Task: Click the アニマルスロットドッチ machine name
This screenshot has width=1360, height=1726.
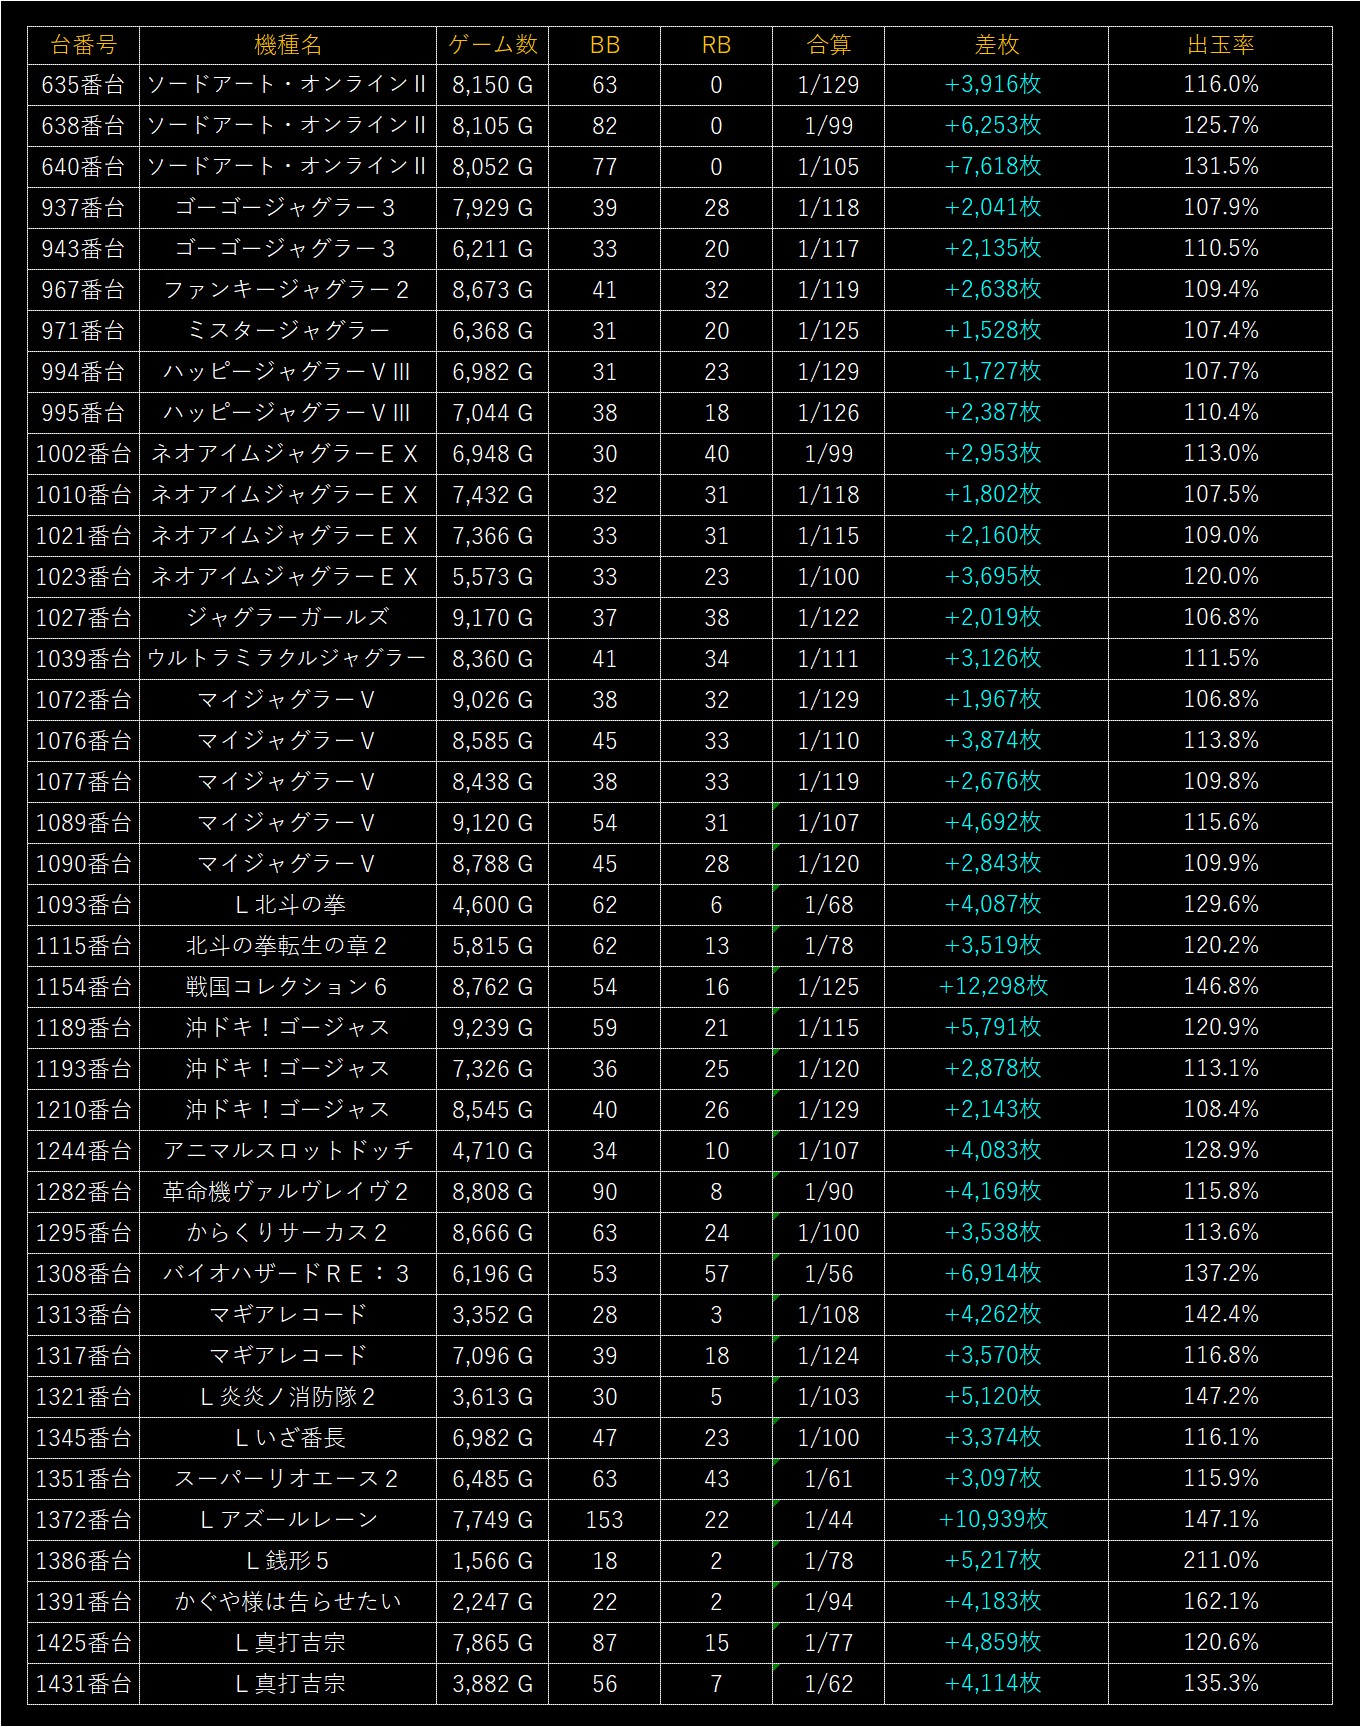Action: (288, 1151)
